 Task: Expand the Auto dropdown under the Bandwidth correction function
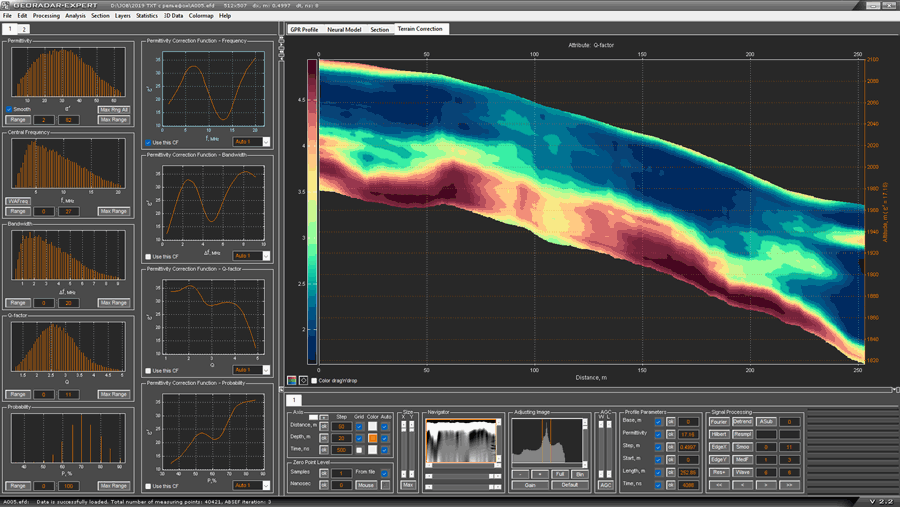[251, 256]
